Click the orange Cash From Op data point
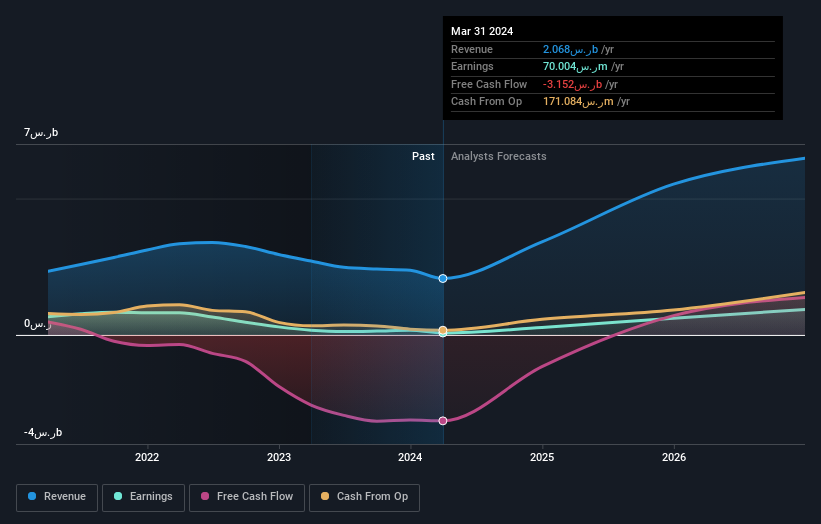This screenshot has width=821, height=524. click(x=443, y=330)
